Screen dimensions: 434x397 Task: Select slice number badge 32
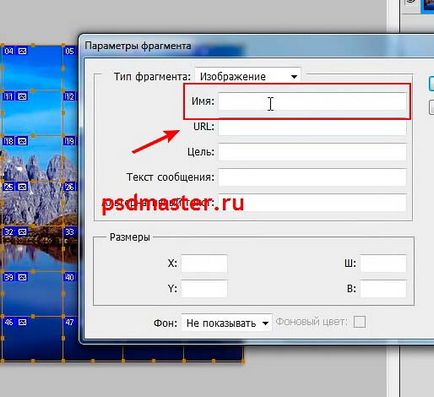(x=9, y=232)
